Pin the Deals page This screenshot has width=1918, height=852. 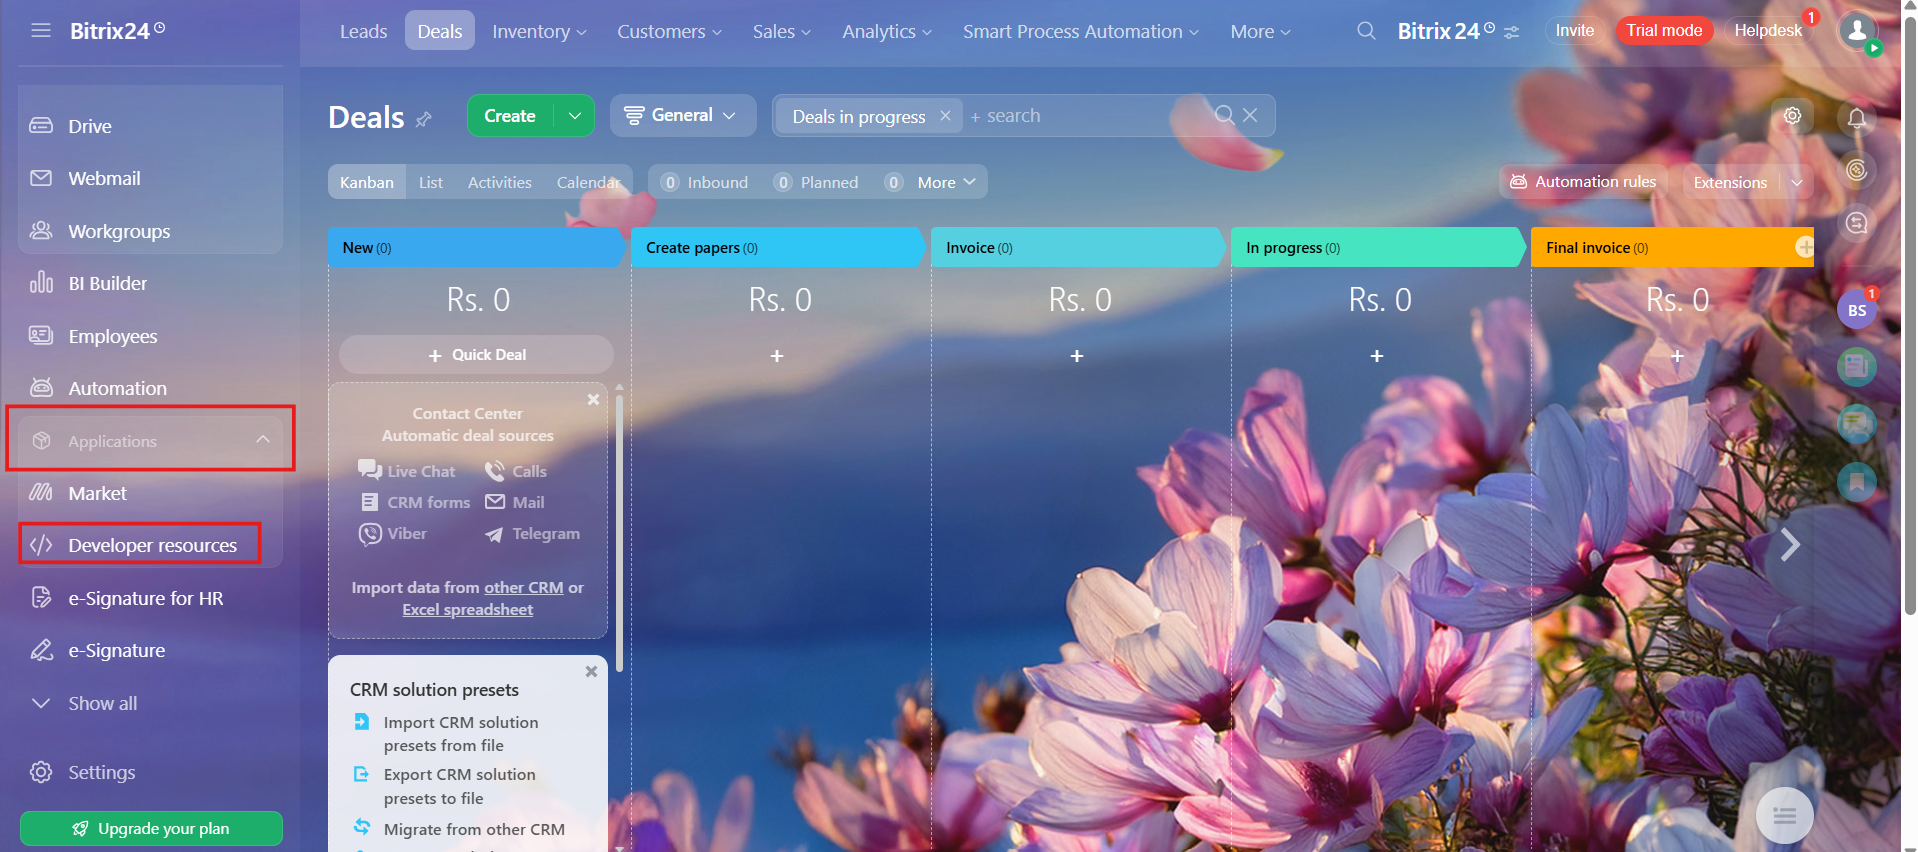click(424, 119)
